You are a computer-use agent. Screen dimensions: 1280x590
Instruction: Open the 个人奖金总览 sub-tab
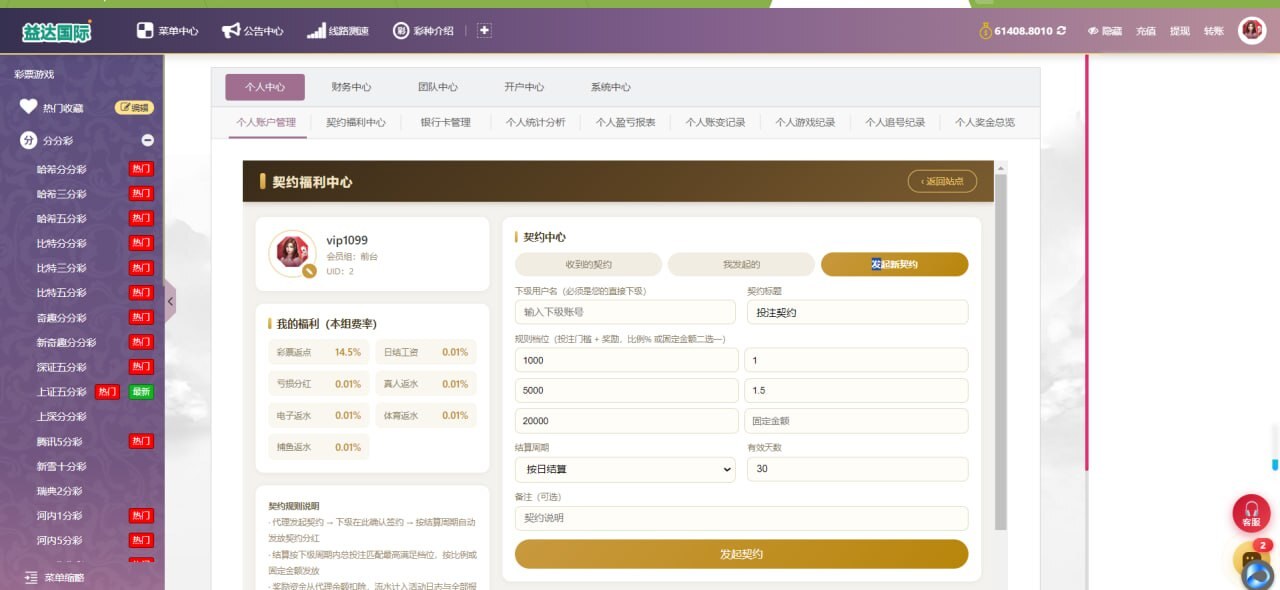coord(985,122)
